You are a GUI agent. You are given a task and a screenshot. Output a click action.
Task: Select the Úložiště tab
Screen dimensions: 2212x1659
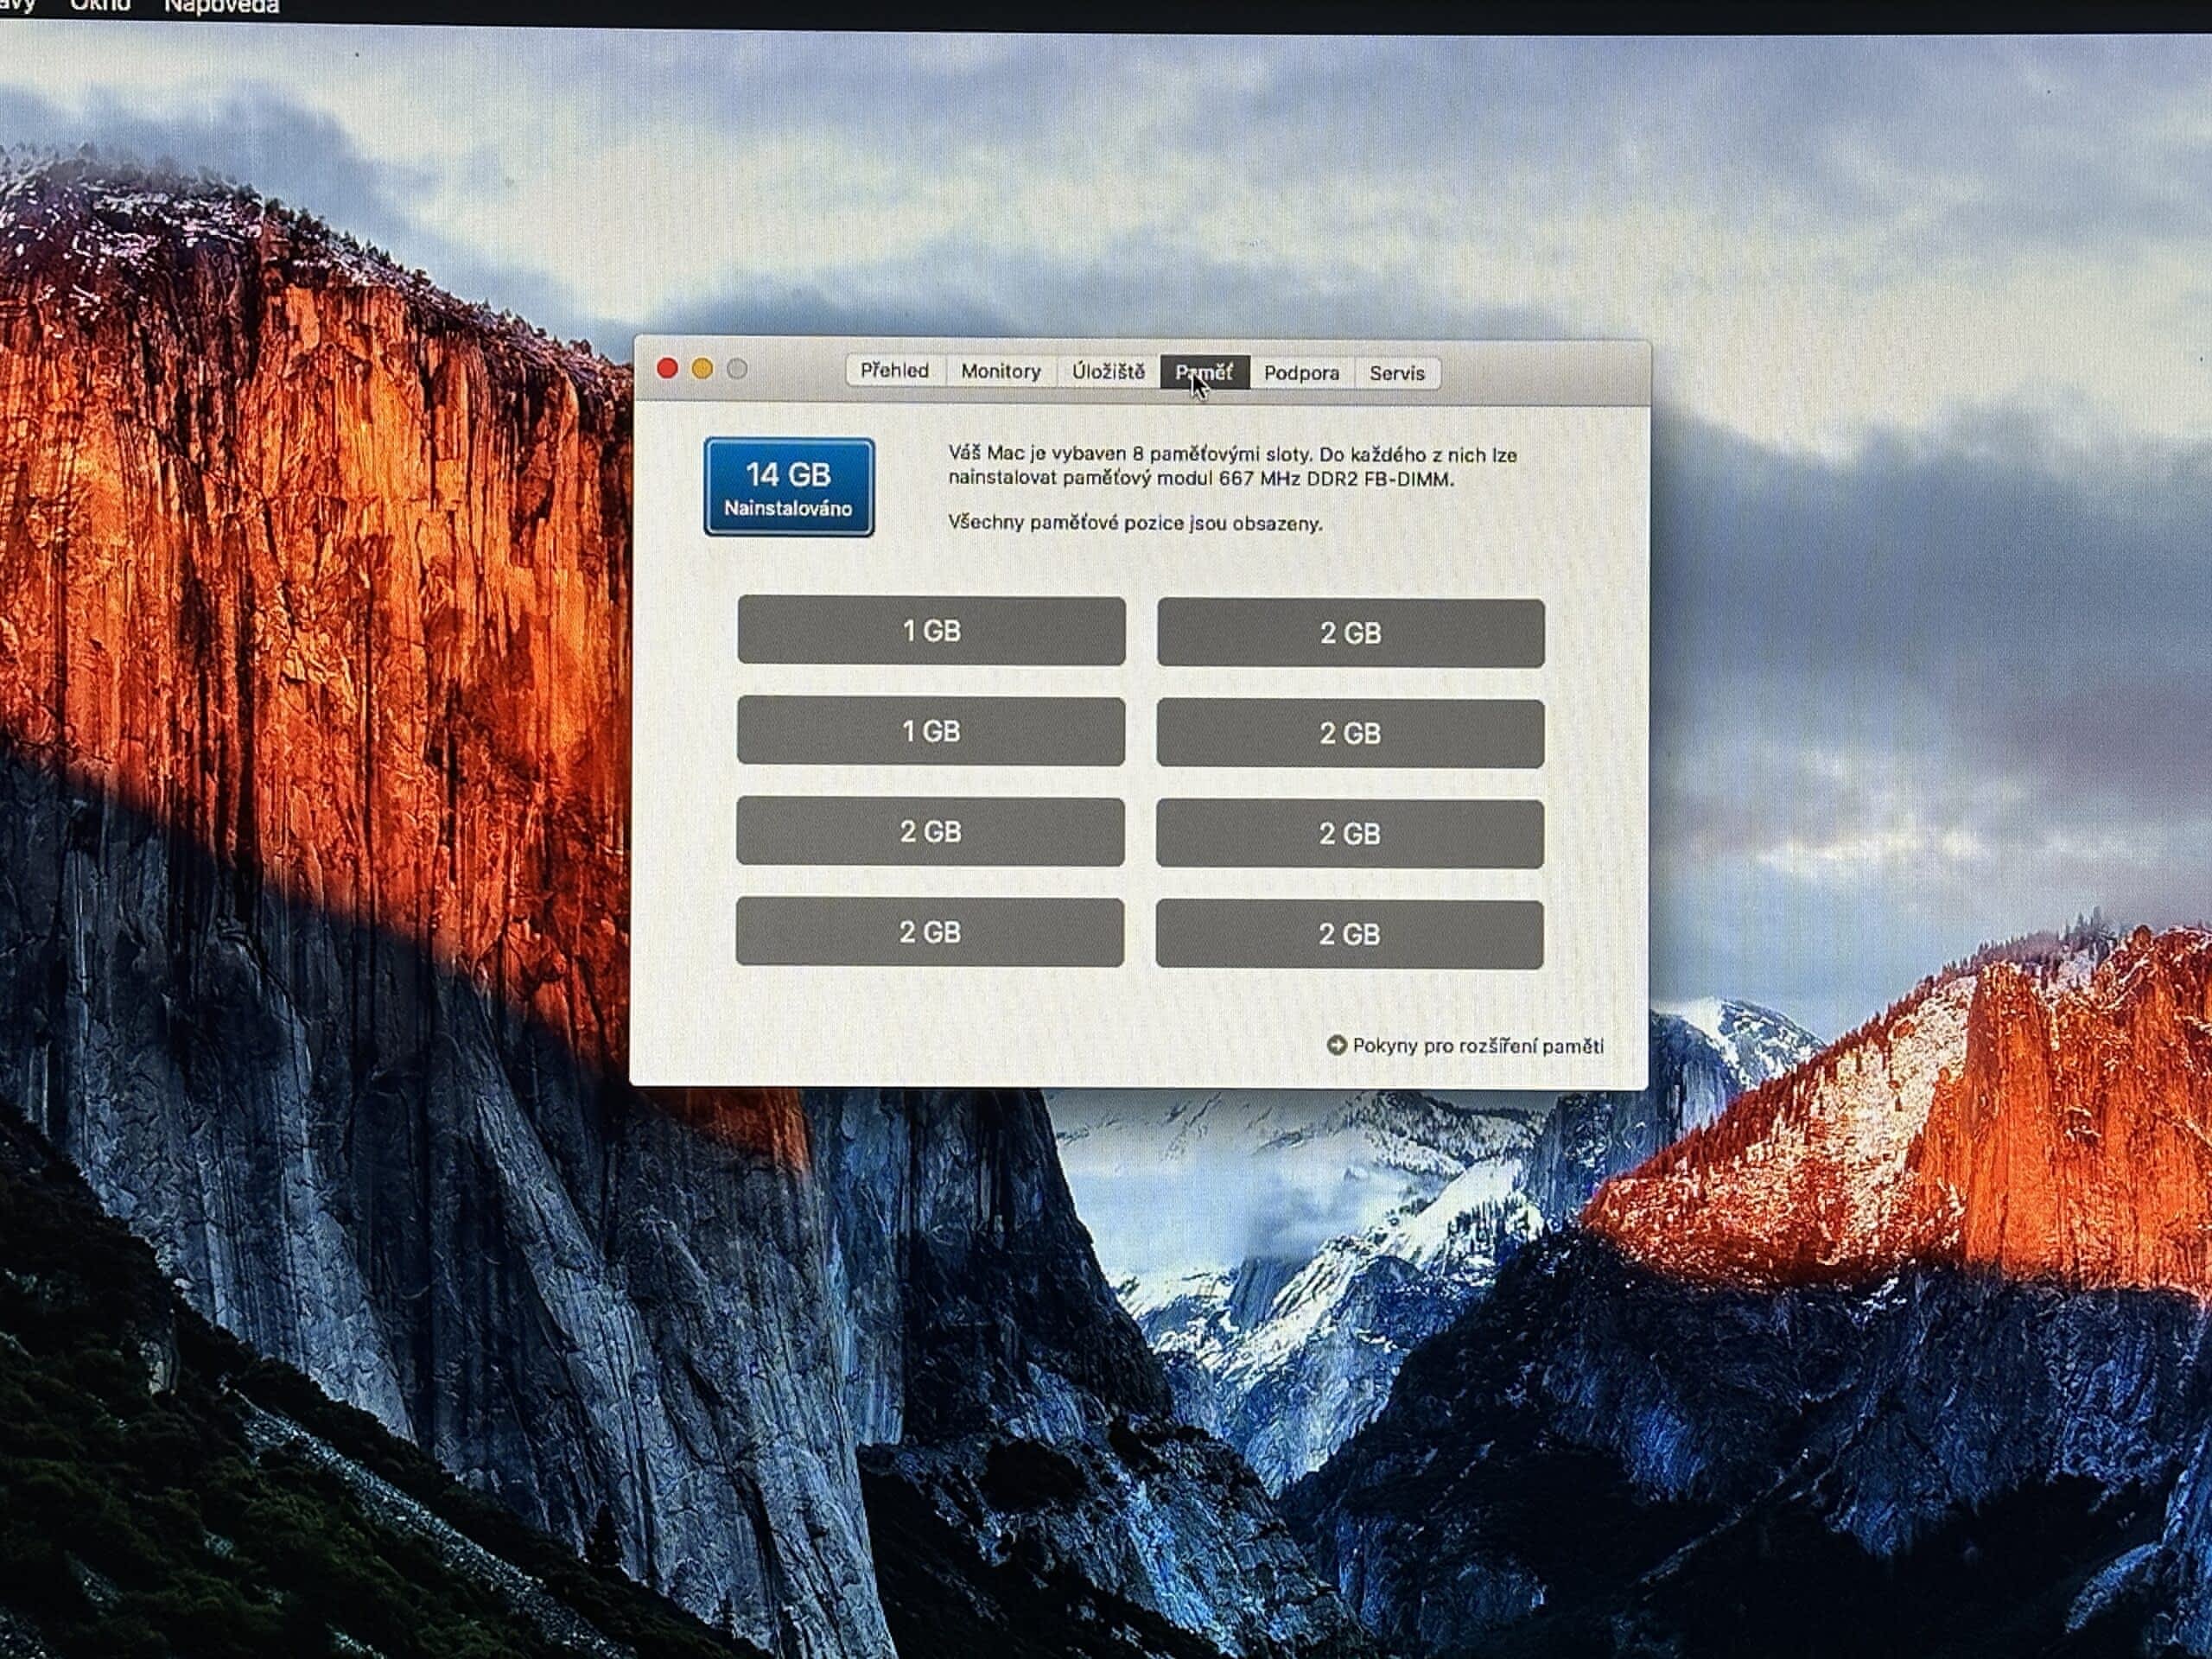(x=1108, y=372)
